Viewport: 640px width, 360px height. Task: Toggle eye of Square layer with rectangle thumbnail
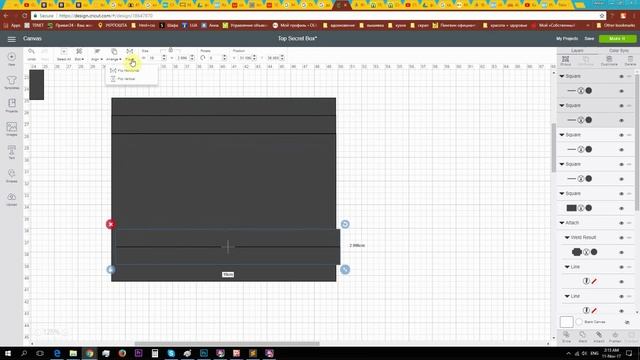[622, 208]
